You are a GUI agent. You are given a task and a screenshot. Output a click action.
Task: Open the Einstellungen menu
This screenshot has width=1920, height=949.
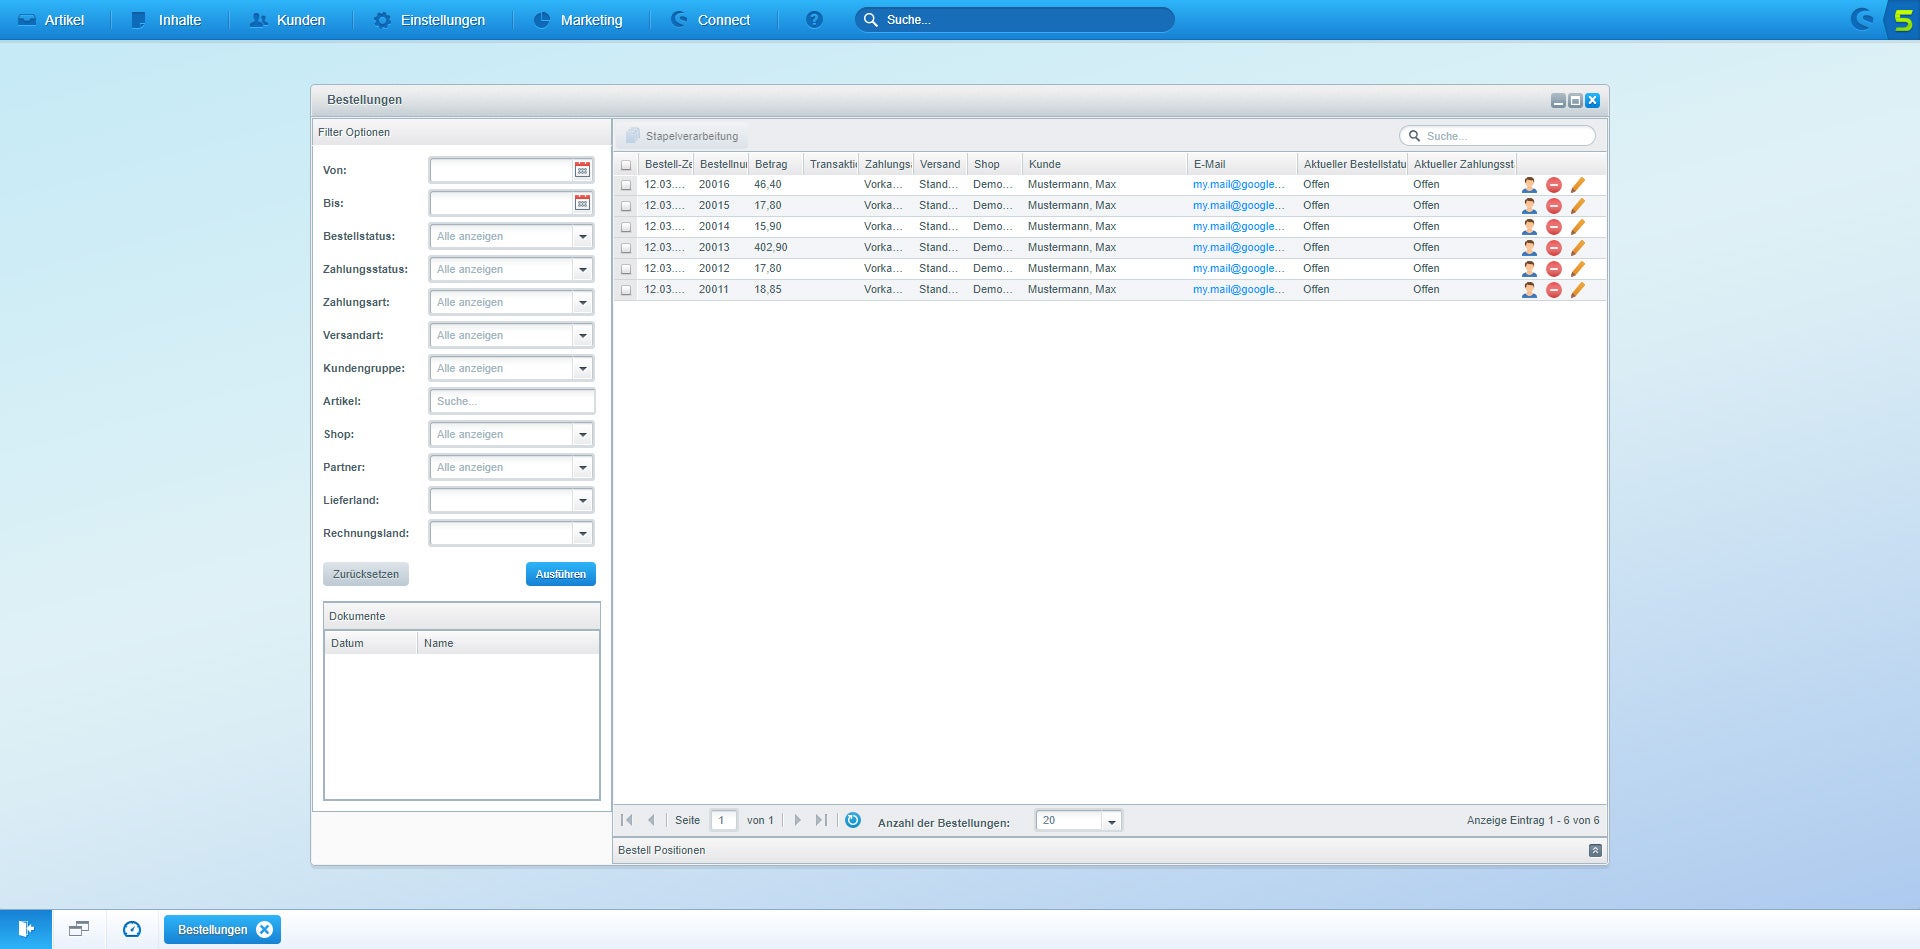tap(429, 19)
